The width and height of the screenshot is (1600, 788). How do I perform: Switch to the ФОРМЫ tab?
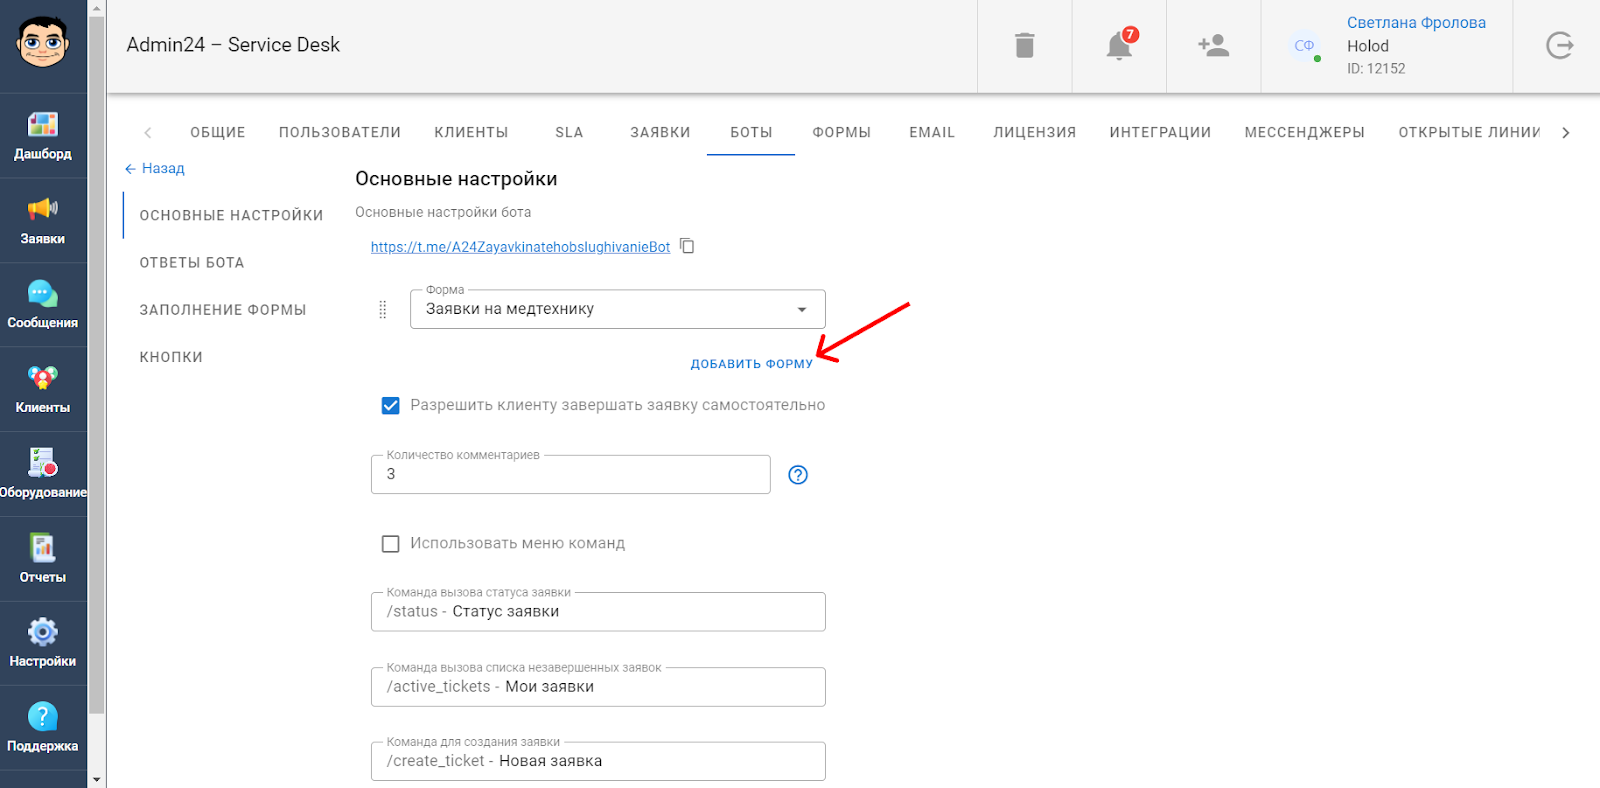pos(841,132)
